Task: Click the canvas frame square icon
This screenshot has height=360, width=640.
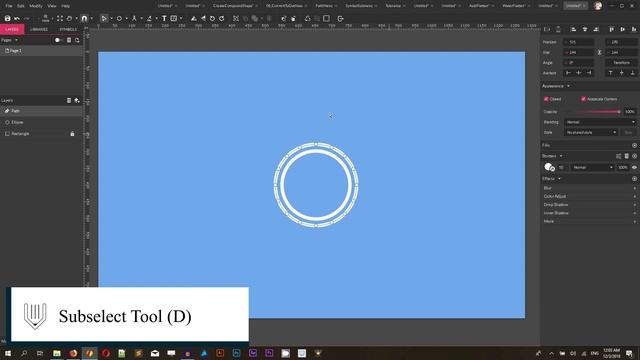Action: click(x=327, y=18)
